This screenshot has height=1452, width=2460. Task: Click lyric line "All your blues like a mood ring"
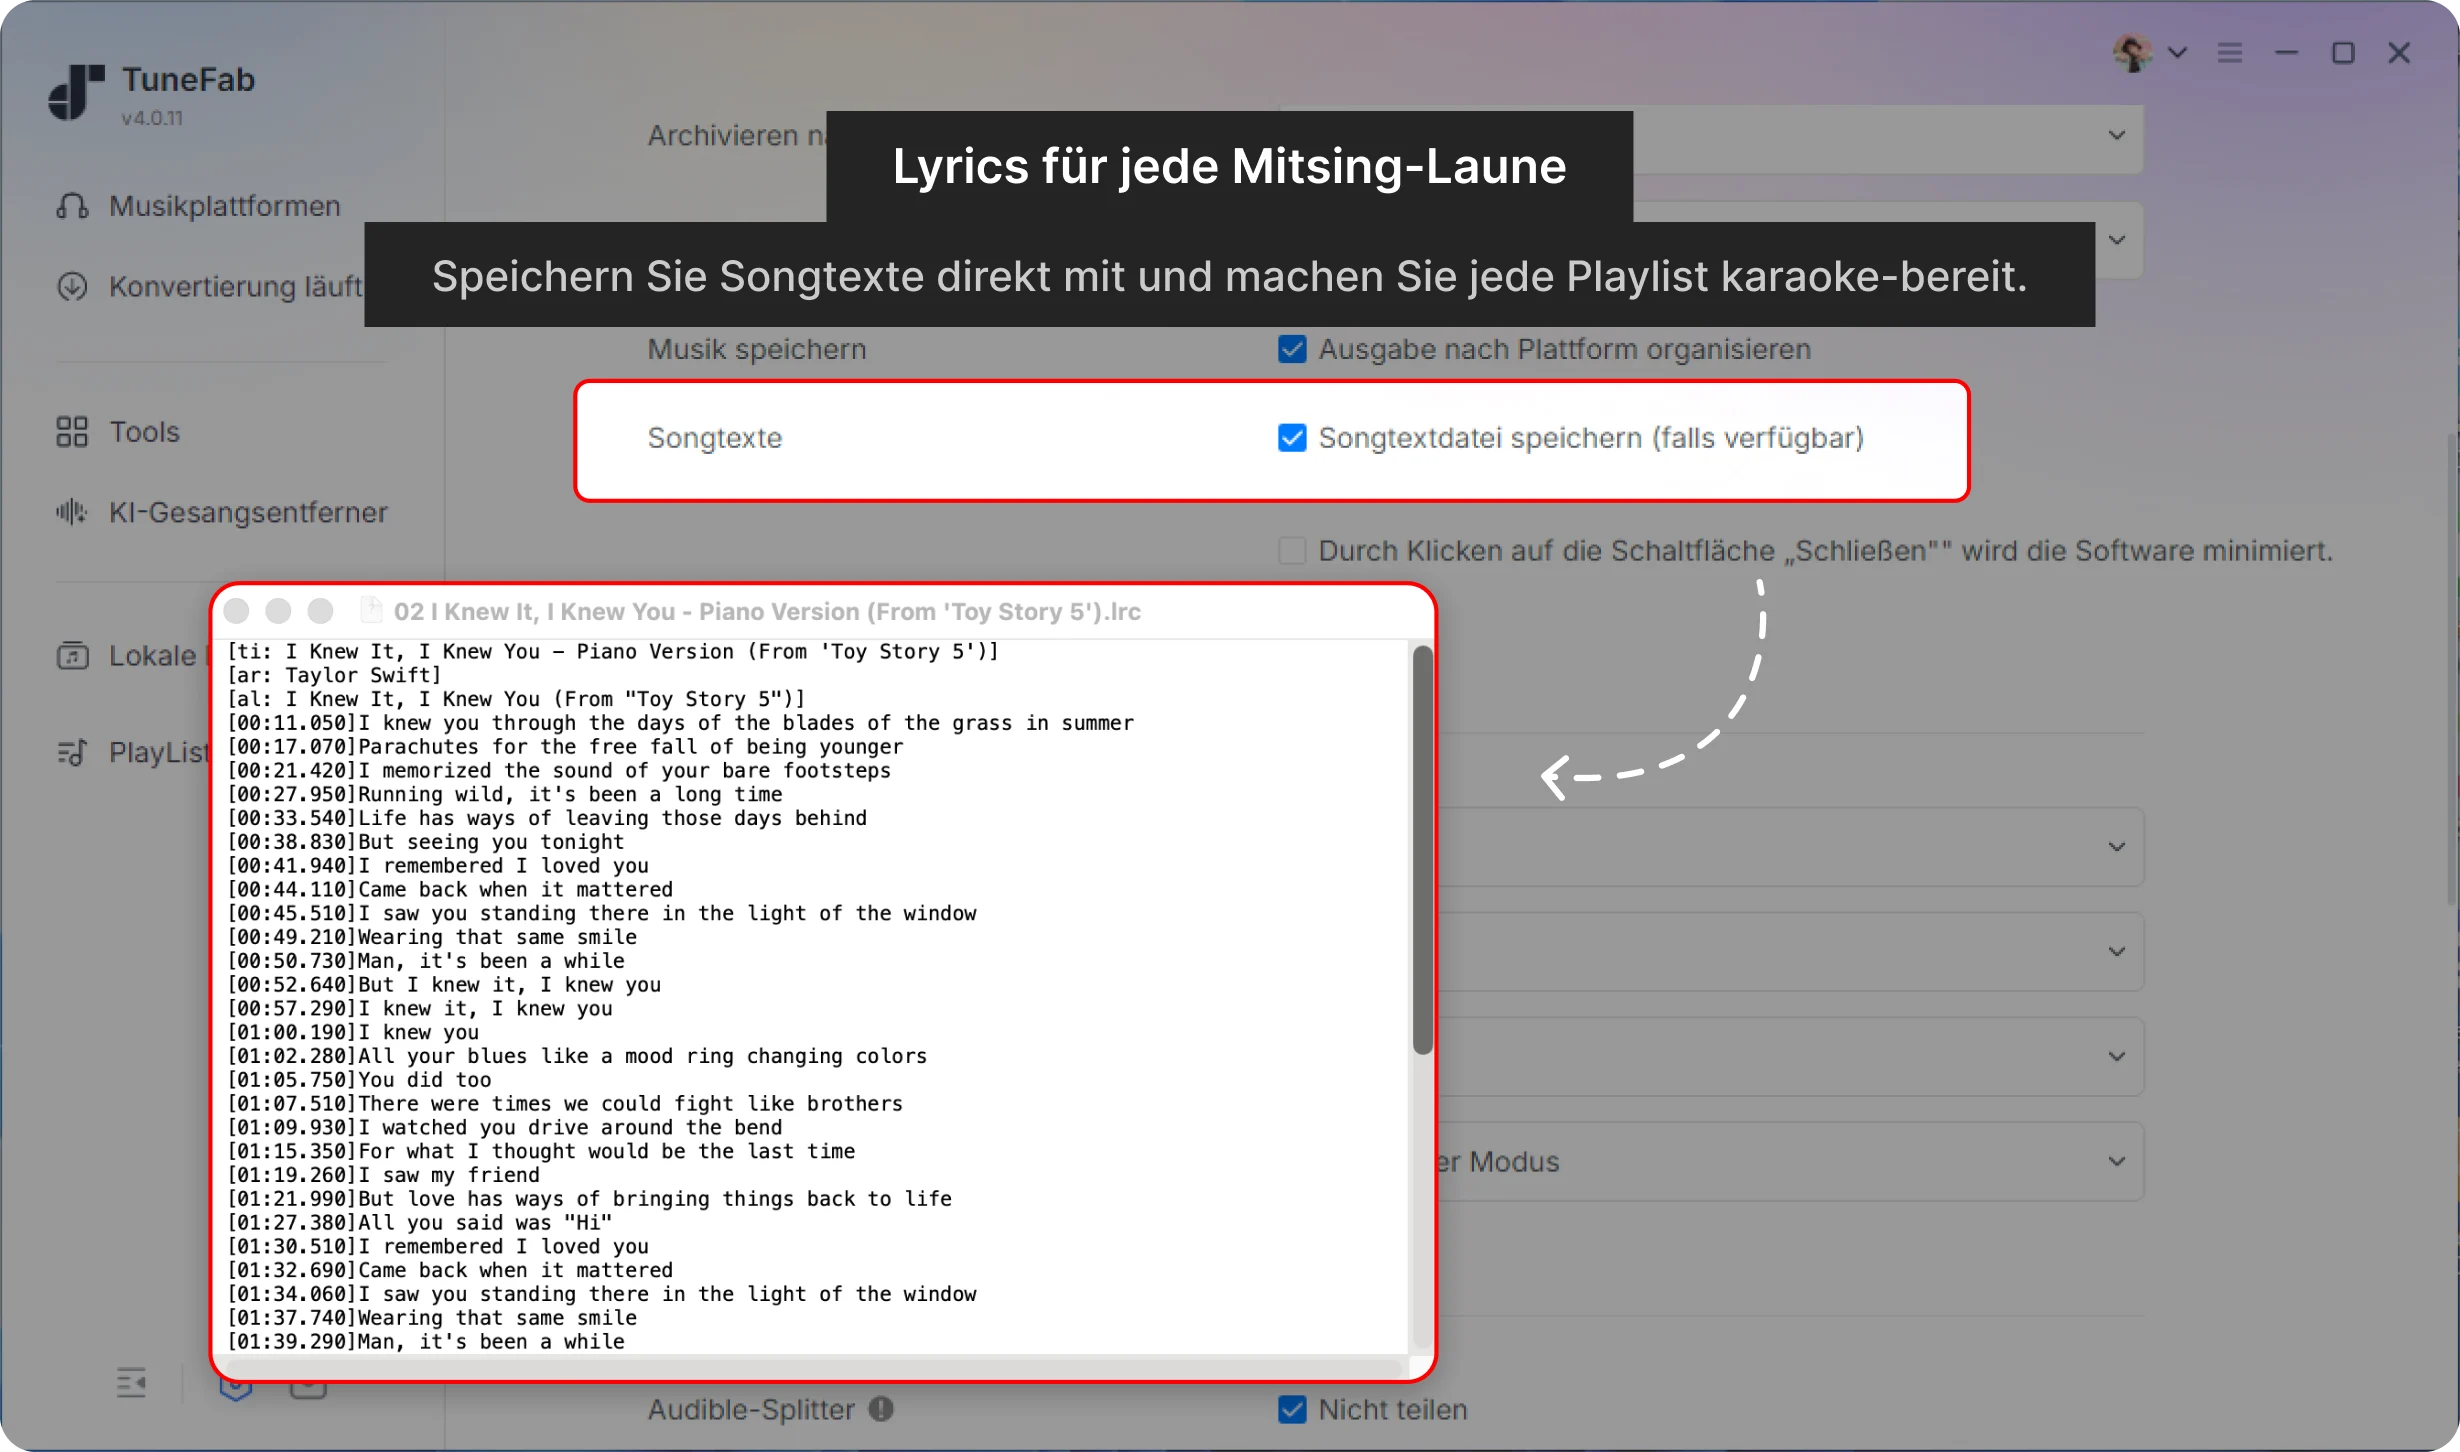click(577, 1056)
